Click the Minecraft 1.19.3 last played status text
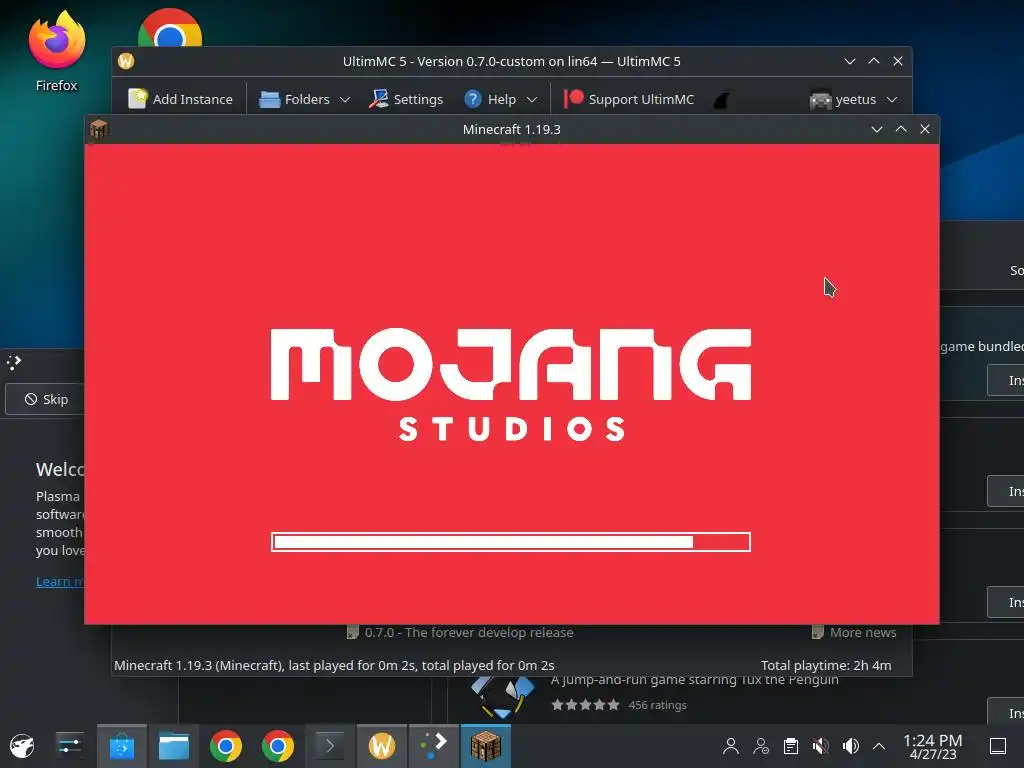The image size is (1024, 768). point(334,665)
